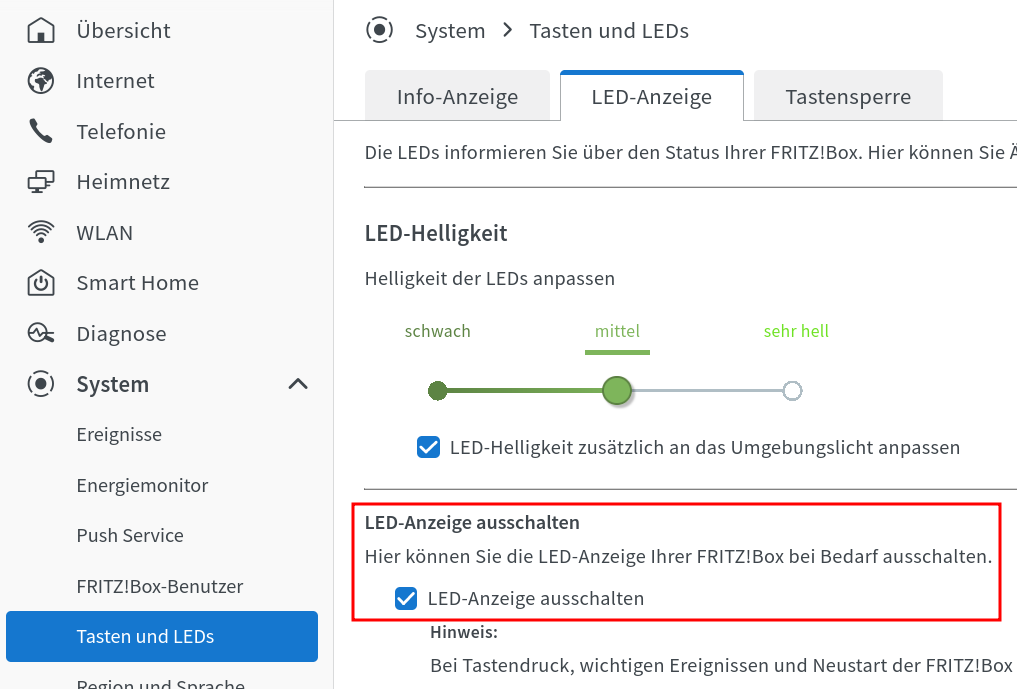Click System in the breadcrumb path
This screenshot has height=689, width=1017.
pos(450,31)
